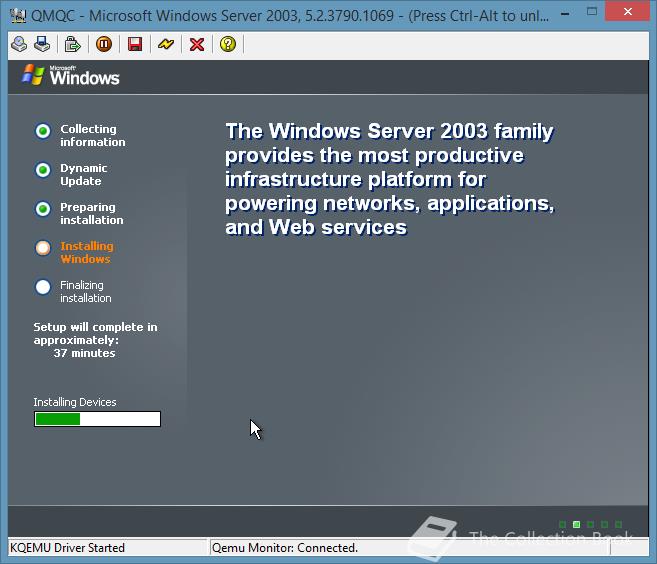The width and height of the screenshot is (657, 564).
Task: Click the 'Preparing installation' step text
Action: click(92, 213)
